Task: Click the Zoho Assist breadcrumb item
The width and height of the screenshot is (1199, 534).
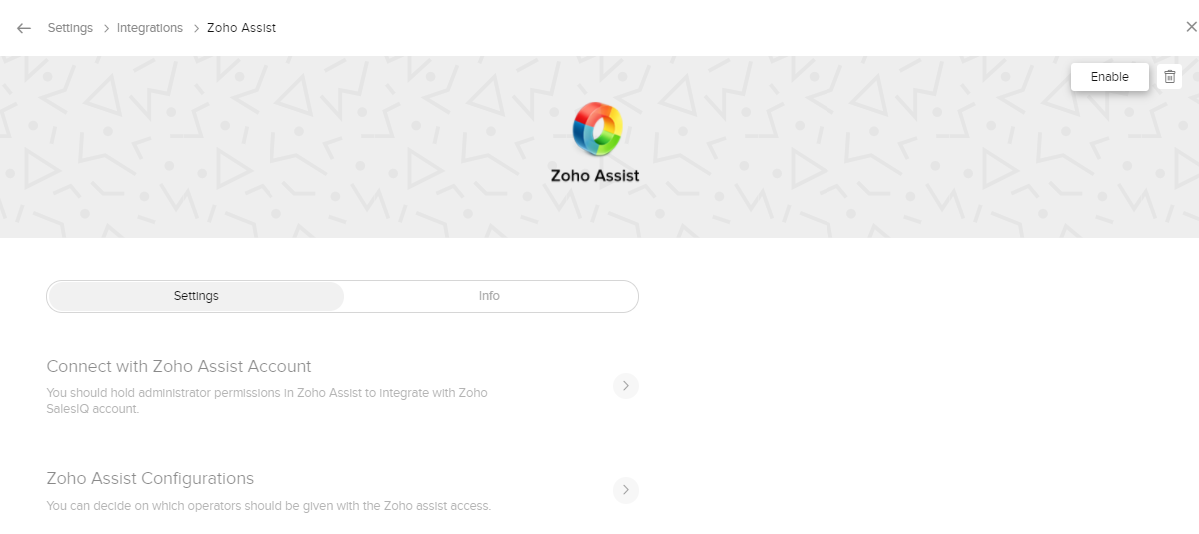Action: (x=241, y=28)
